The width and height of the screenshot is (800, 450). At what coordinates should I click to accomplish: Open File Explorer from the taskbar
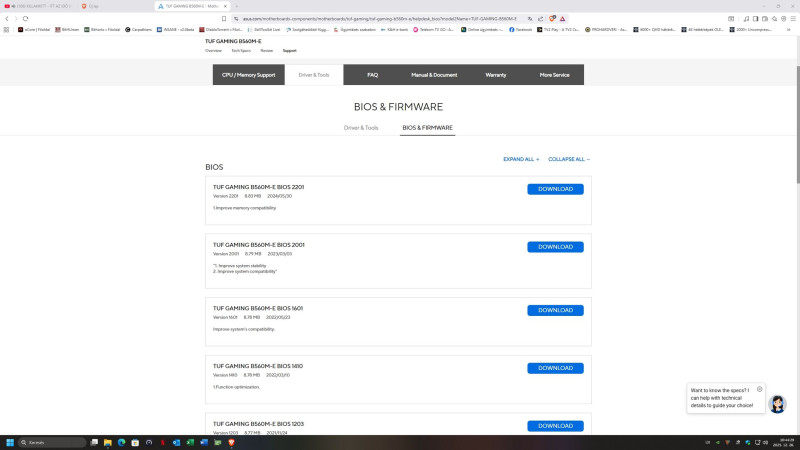tap(108, 442)
